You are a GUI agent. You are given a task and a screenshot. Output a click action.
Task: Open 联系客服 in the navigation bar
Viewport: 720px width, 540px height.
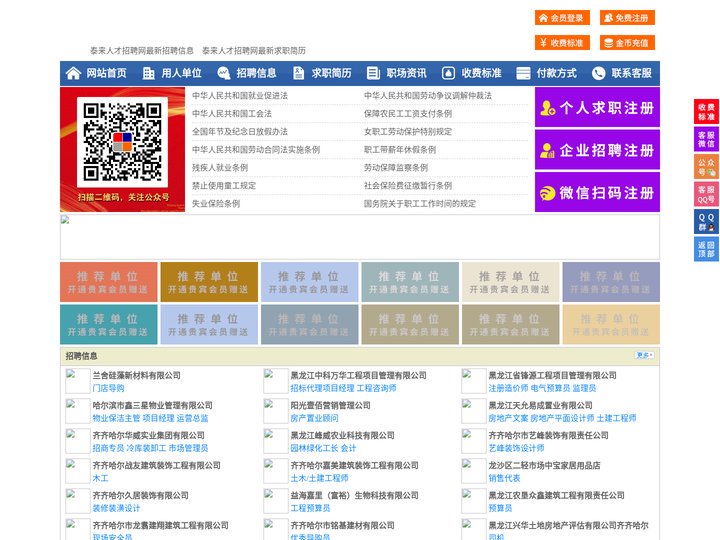631,73
